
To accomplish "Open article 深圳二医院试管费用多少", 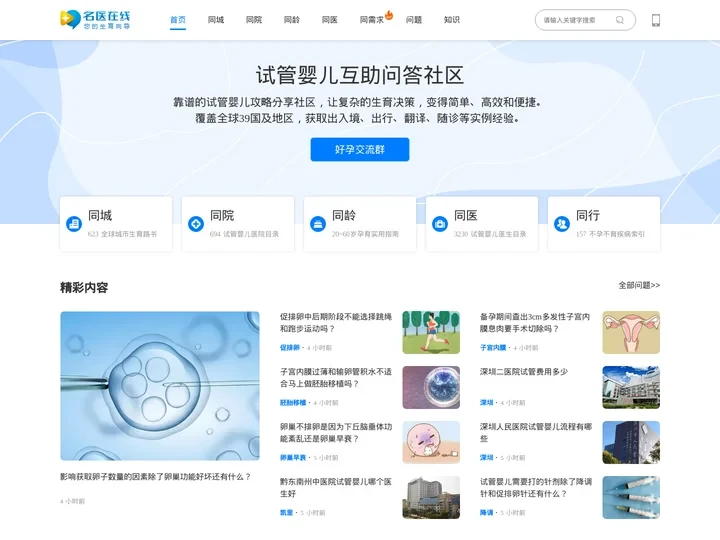I will pos(524,371).
